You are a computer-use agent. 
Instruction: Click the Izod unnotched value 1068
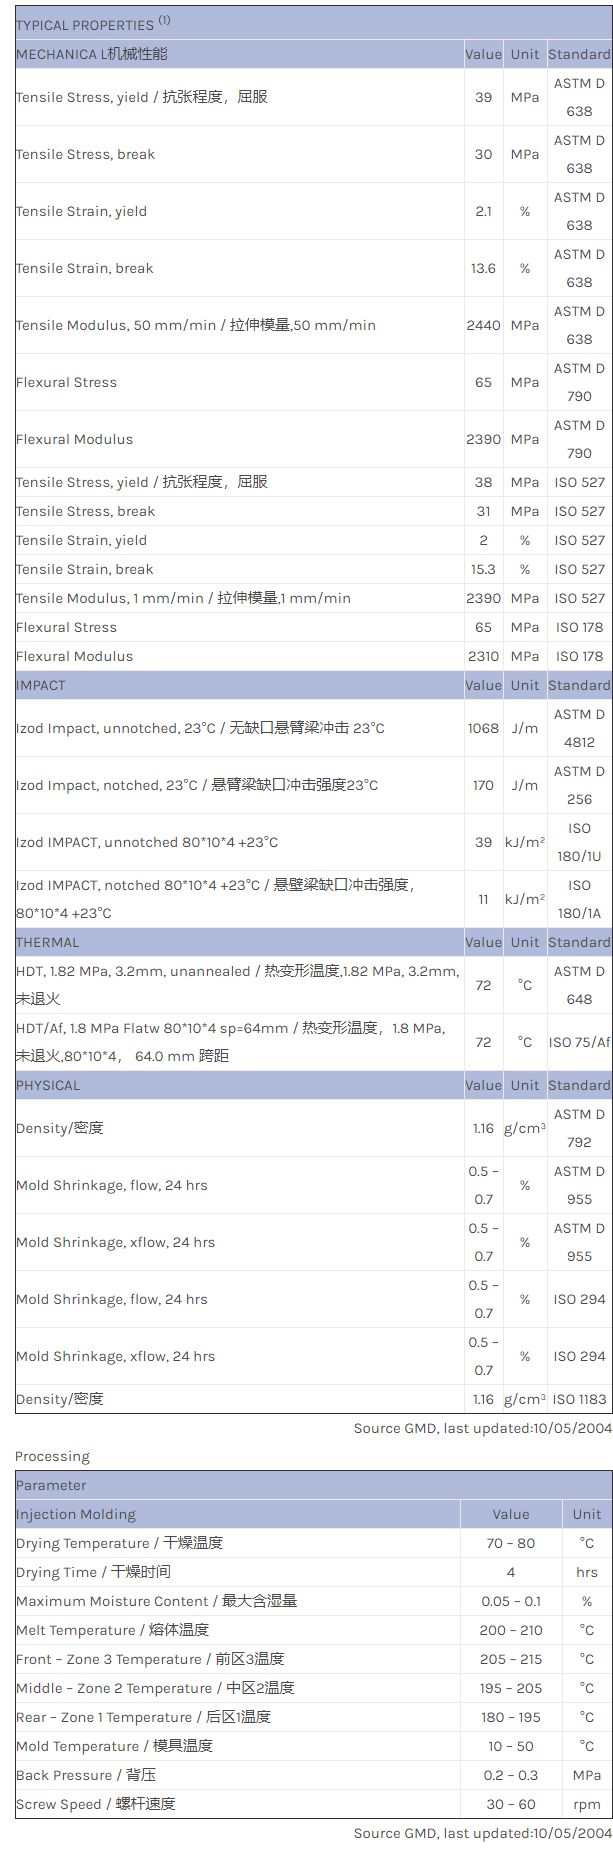[483, 728]
